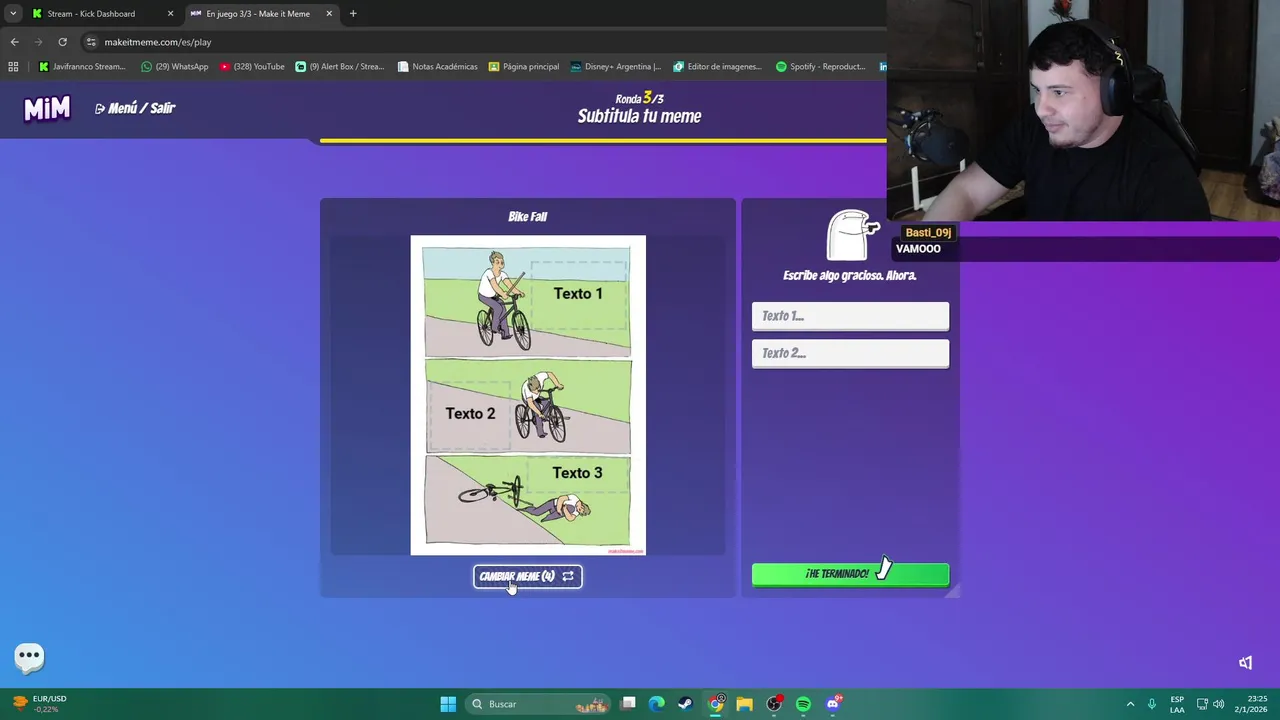Open a new browser tab
The width and height of the screenshot is (1280, 720).
[x=353, y=14]
